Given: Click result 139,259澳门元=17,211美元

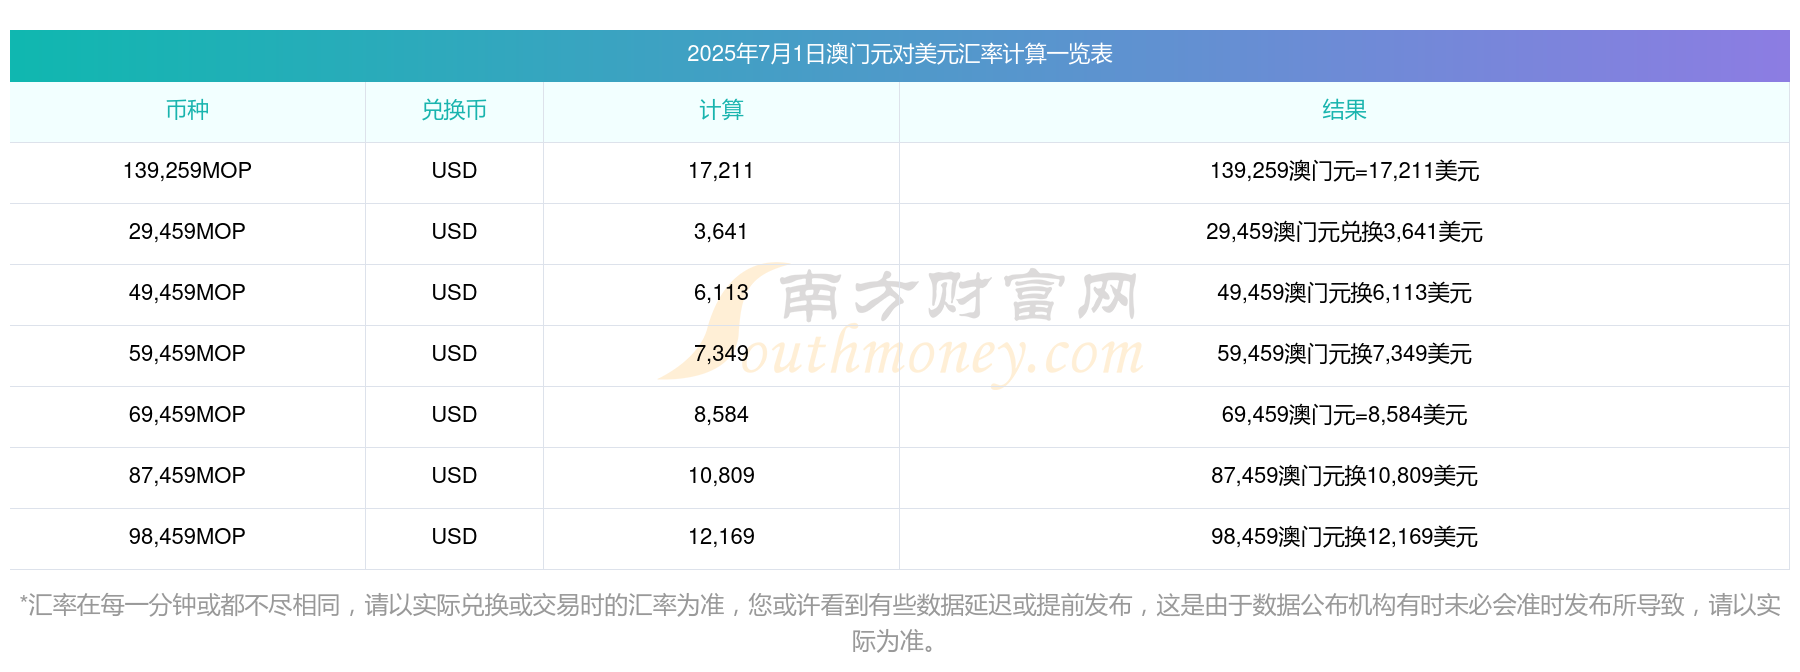Looking at the screenshot, I should pos(1344,172).
